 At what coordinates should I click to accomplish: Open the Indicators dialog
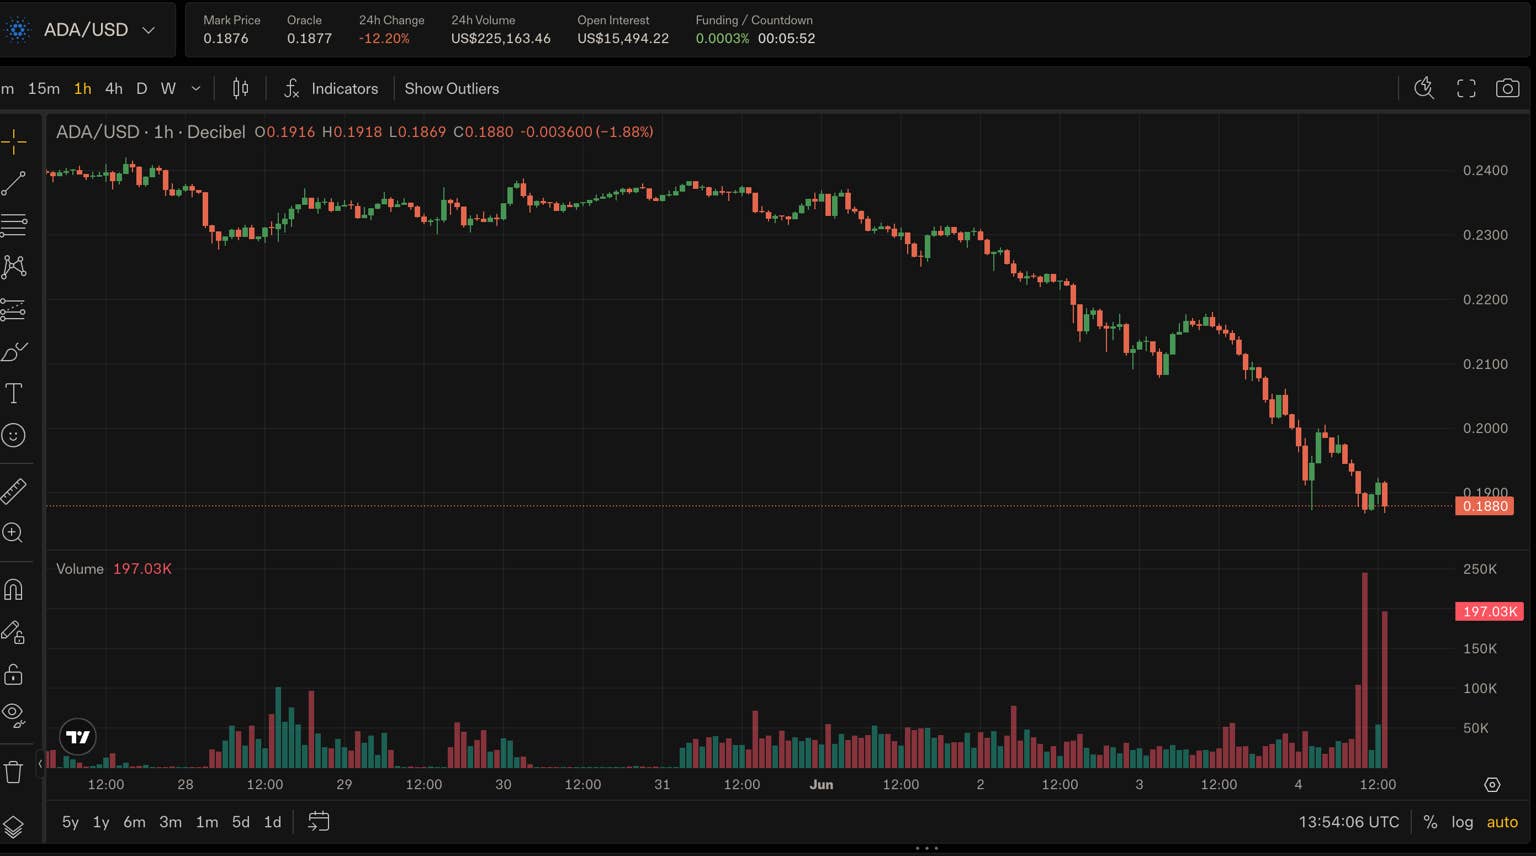tap(331, 89)
